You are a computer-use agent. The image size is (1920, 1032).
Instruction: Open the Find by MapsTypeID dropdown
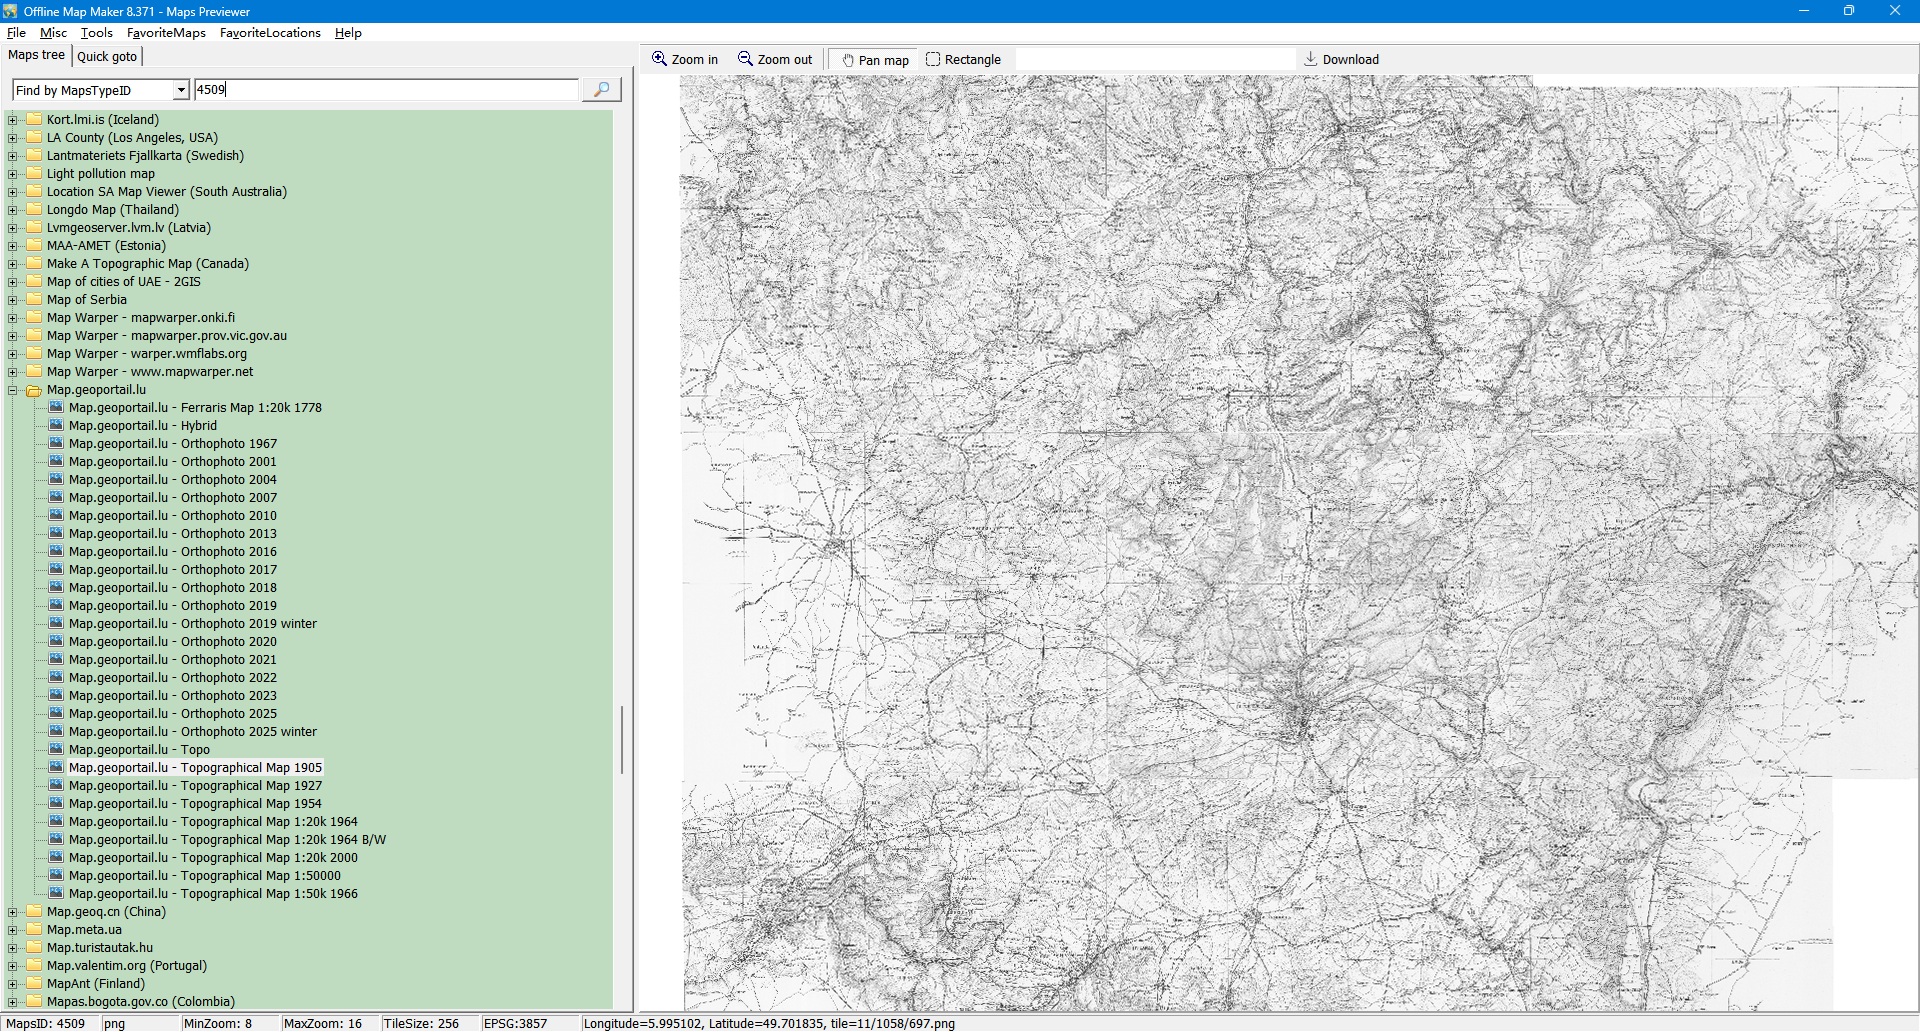(180, 90)
